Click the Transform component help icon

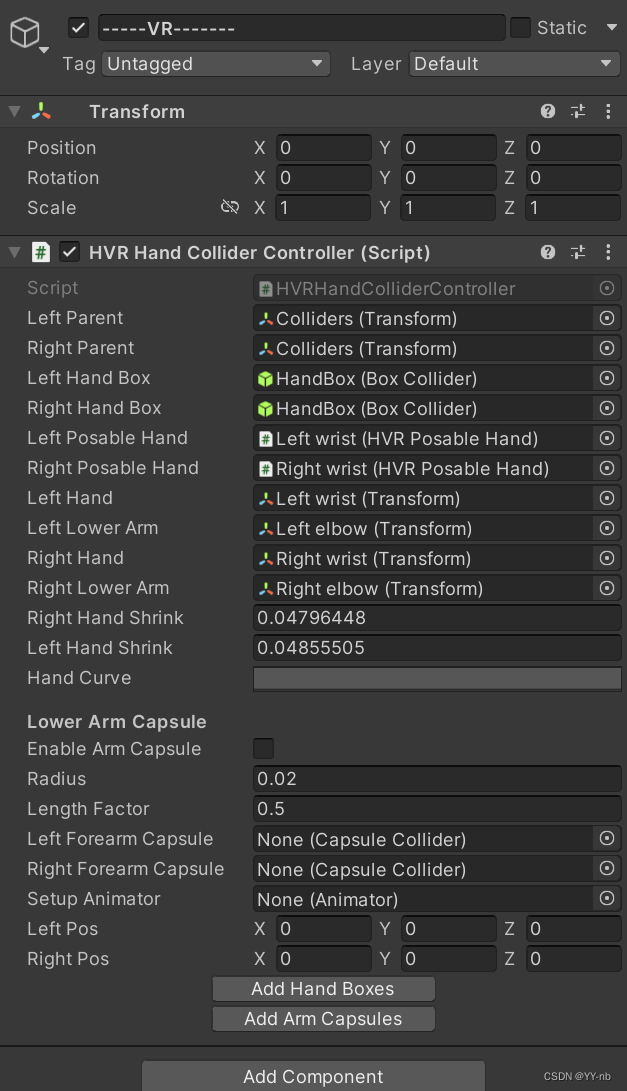click(548, 112)
